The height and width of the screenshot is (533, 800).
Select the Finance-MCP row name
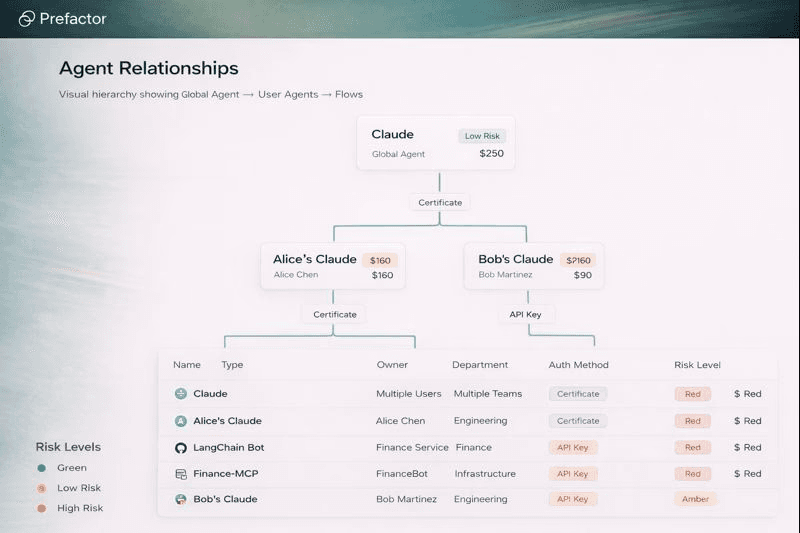(x=226, y=474)
